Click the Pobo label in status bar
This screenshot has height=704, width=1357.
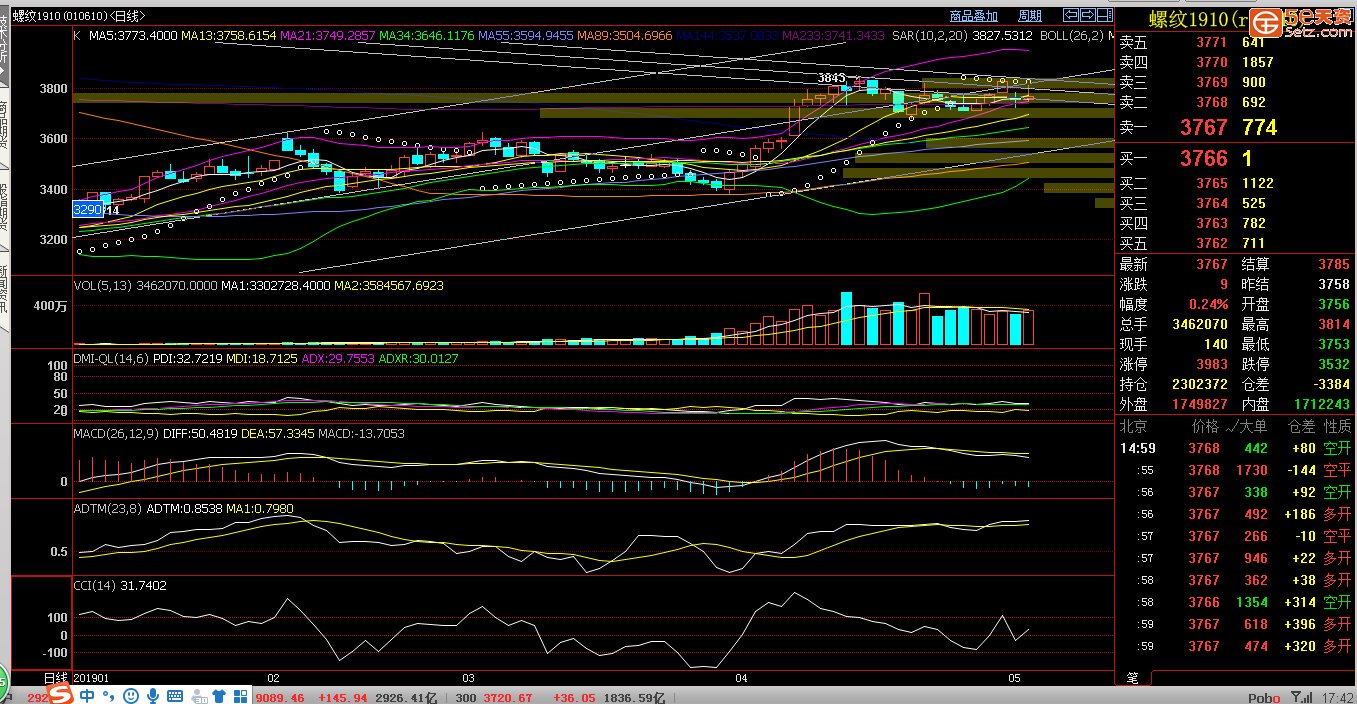(1264, 697)
